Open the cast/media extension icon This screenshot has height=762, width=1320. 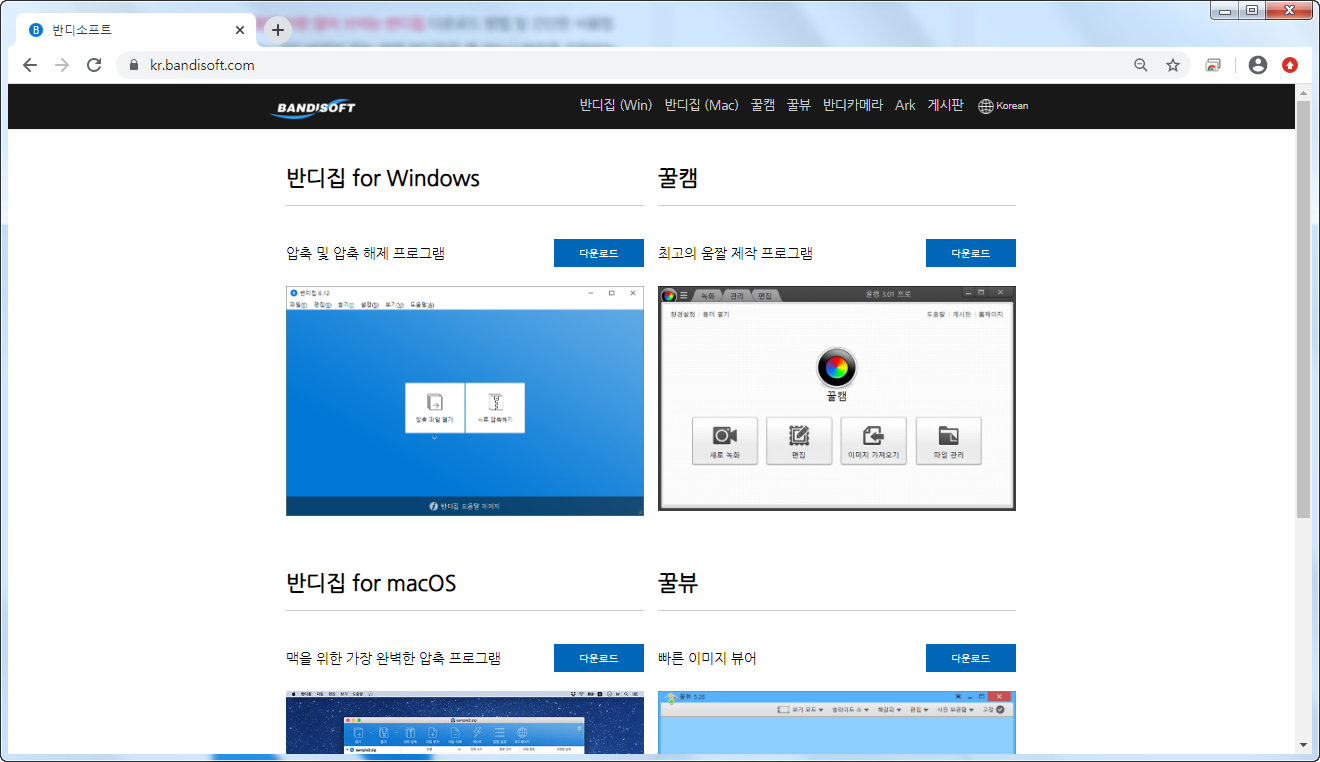click(1213, 65)
